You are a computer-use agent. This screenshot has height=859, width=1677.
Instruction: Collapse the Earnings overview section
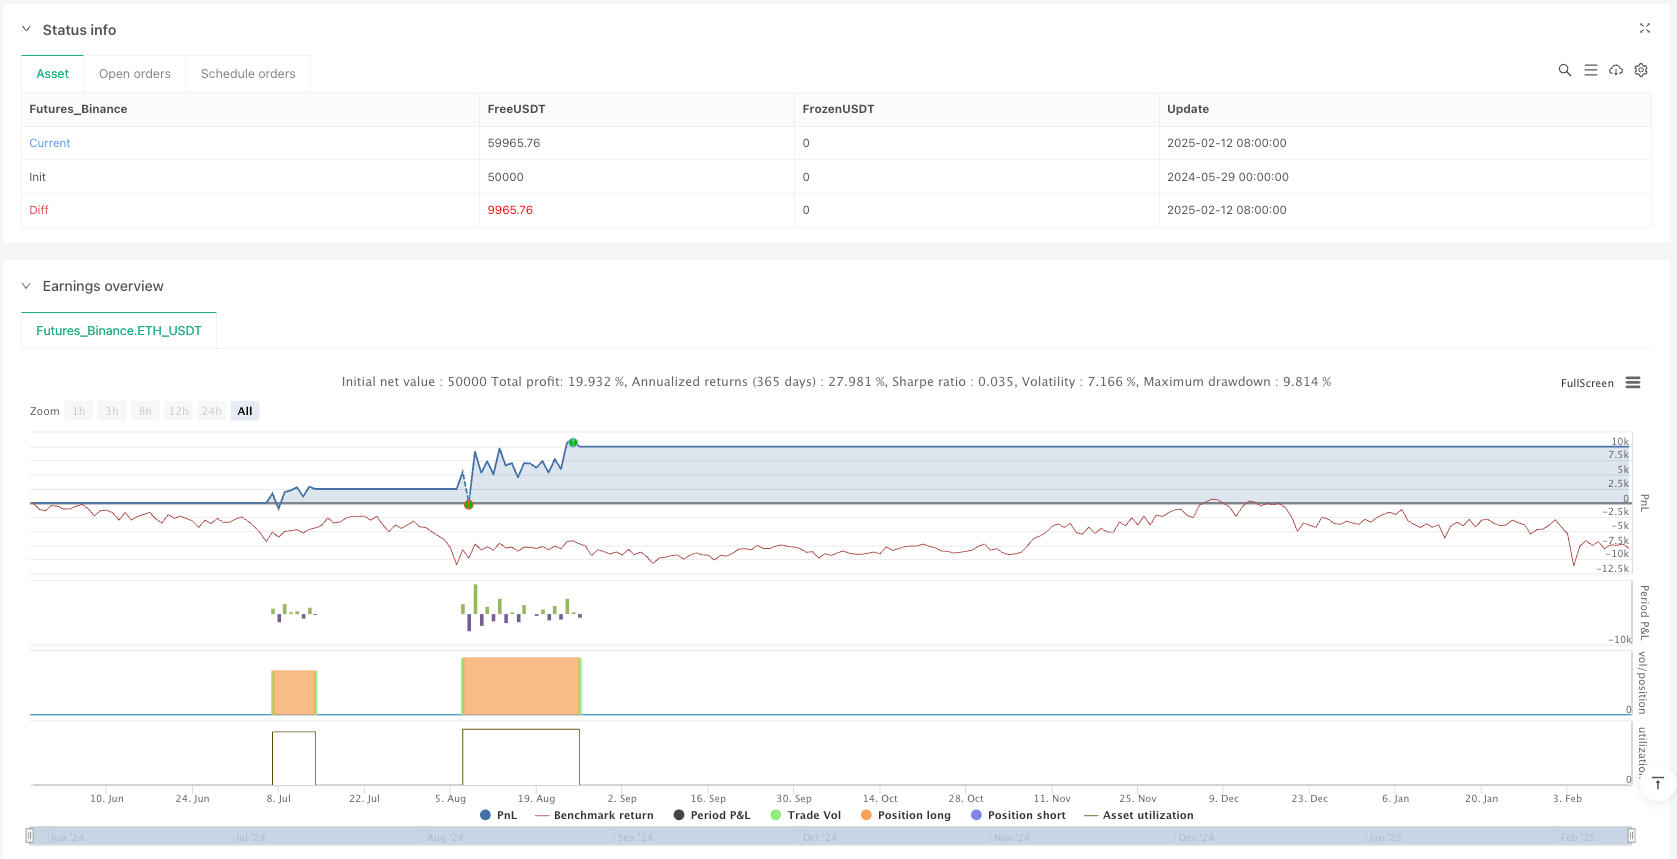coord(27,286)
